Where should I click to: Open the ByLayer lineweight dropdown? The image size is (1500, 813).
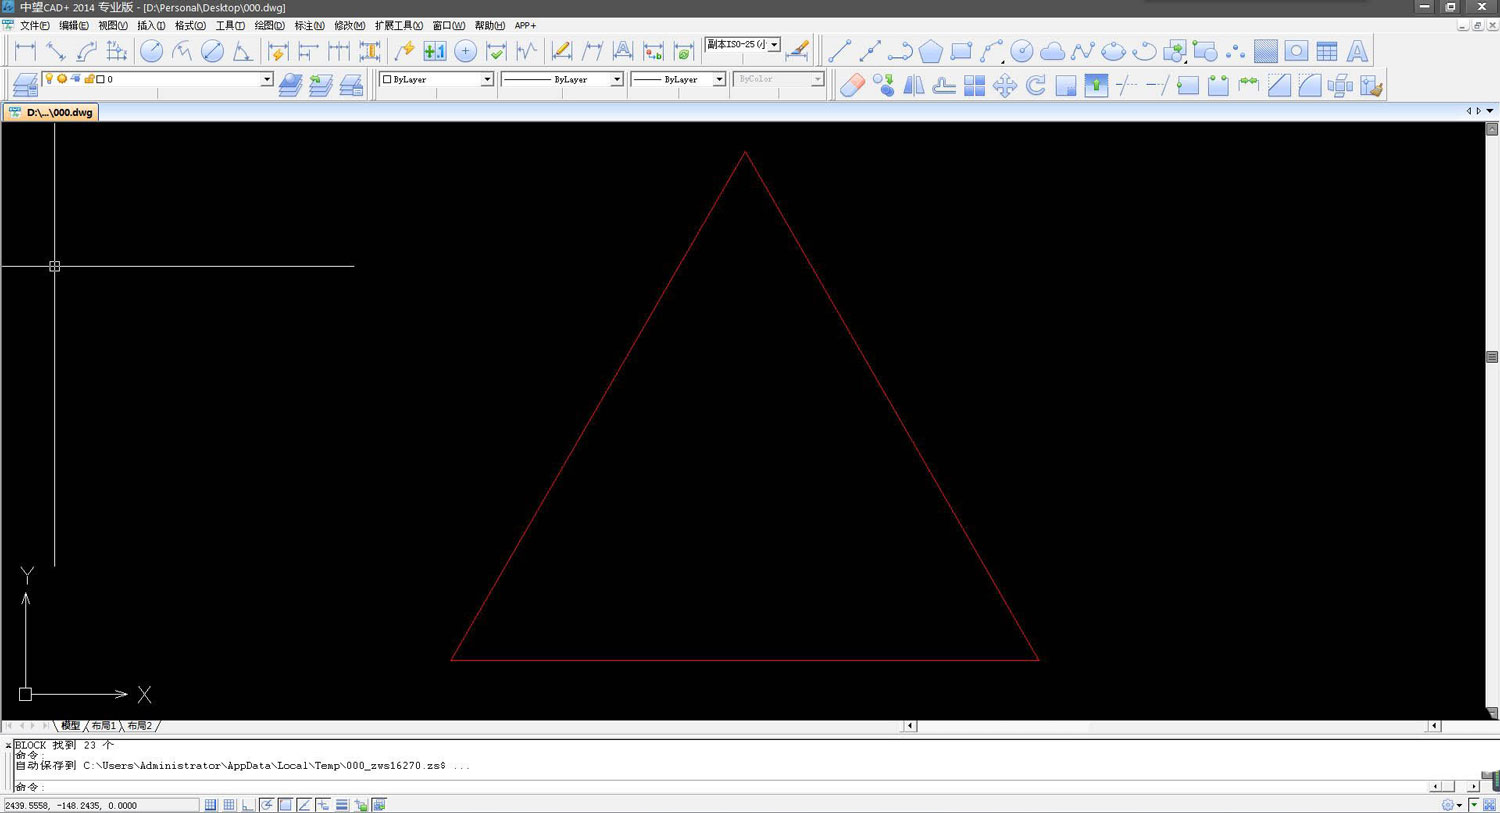(x=718, y=79)
